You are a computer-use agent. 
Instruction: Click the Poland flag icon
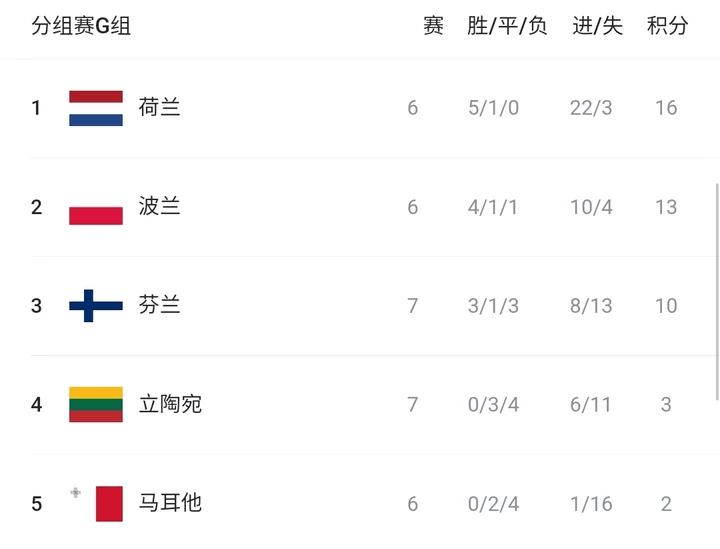pos(96,208)
